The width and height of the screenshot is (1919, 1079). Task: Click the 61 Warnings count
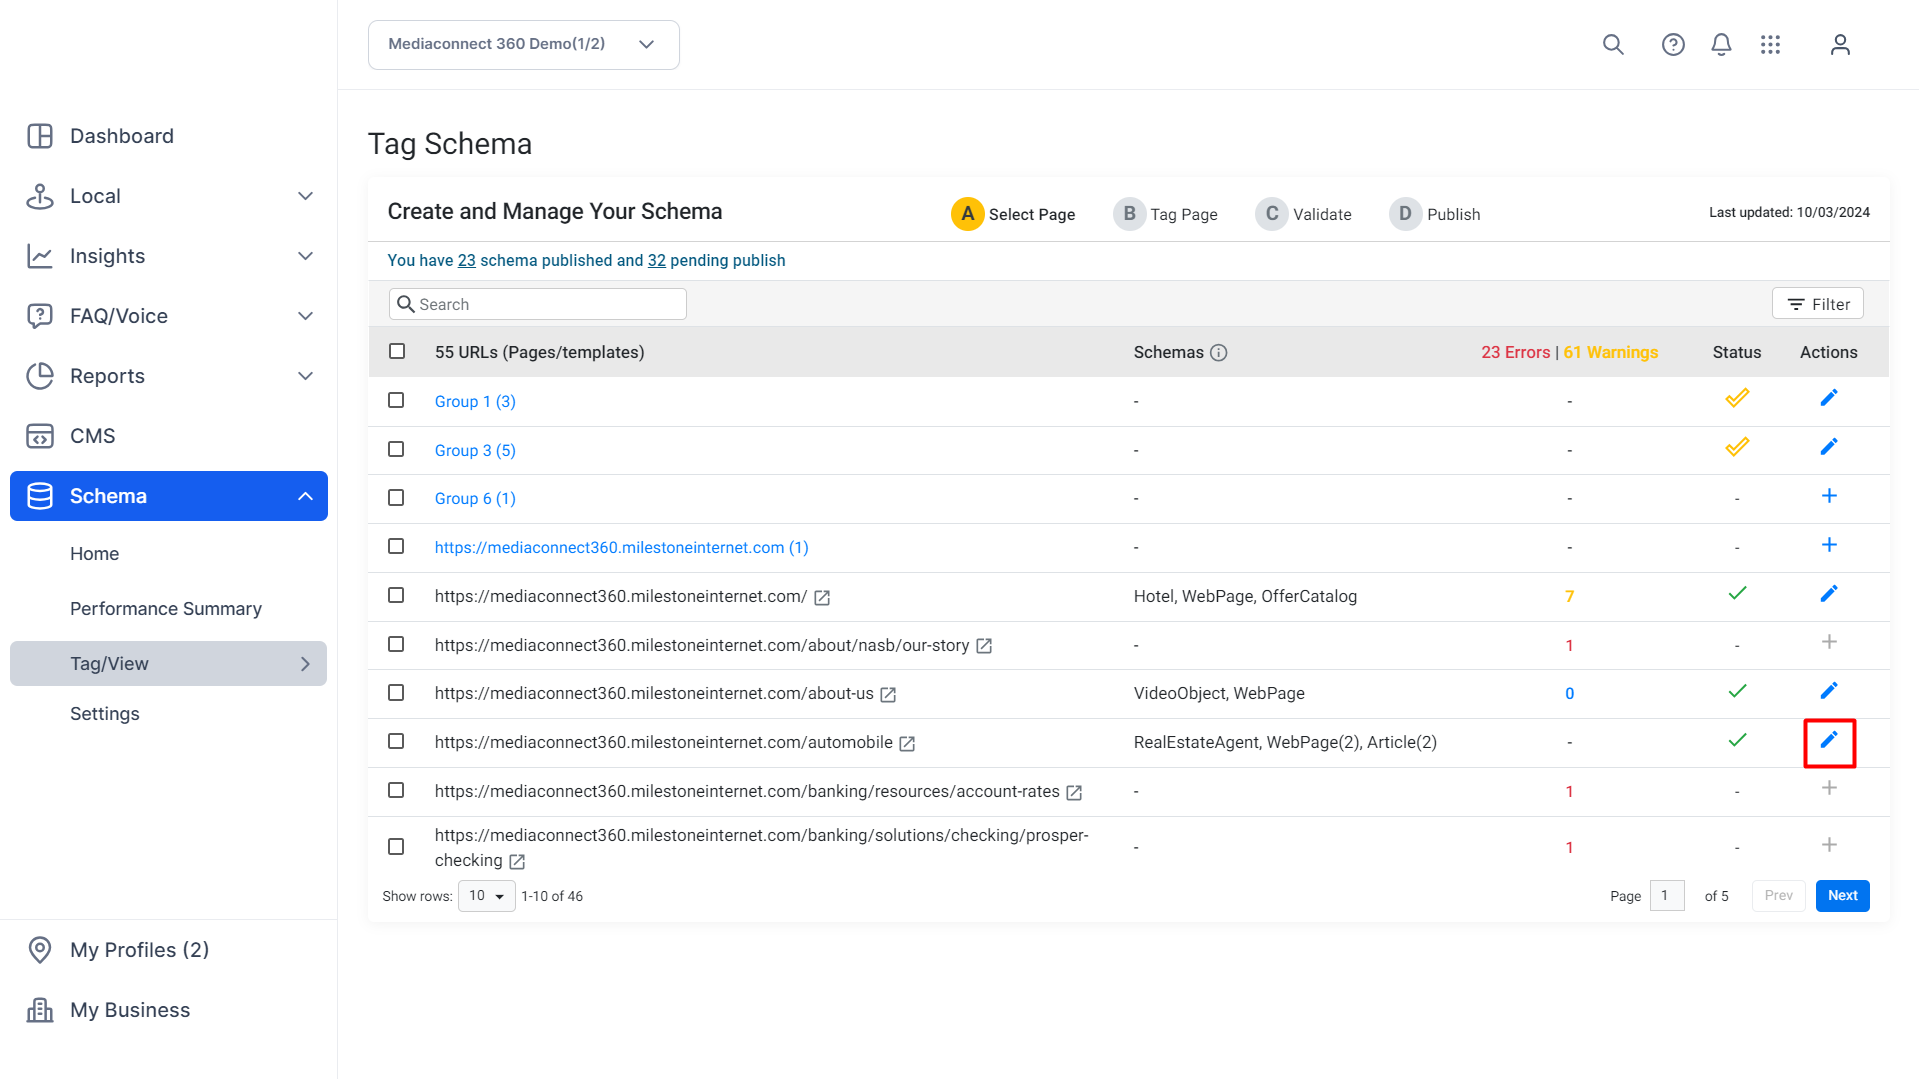point(1611,352)
